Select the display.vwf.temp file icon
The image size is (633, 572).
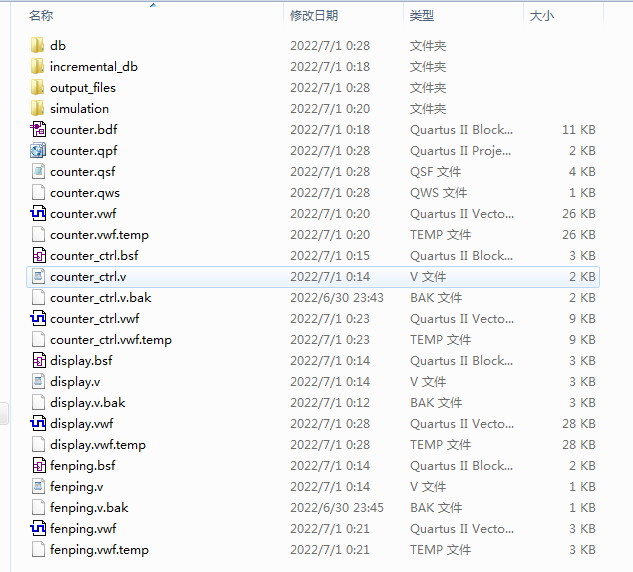pyautogui.click(x=38, y=444)
